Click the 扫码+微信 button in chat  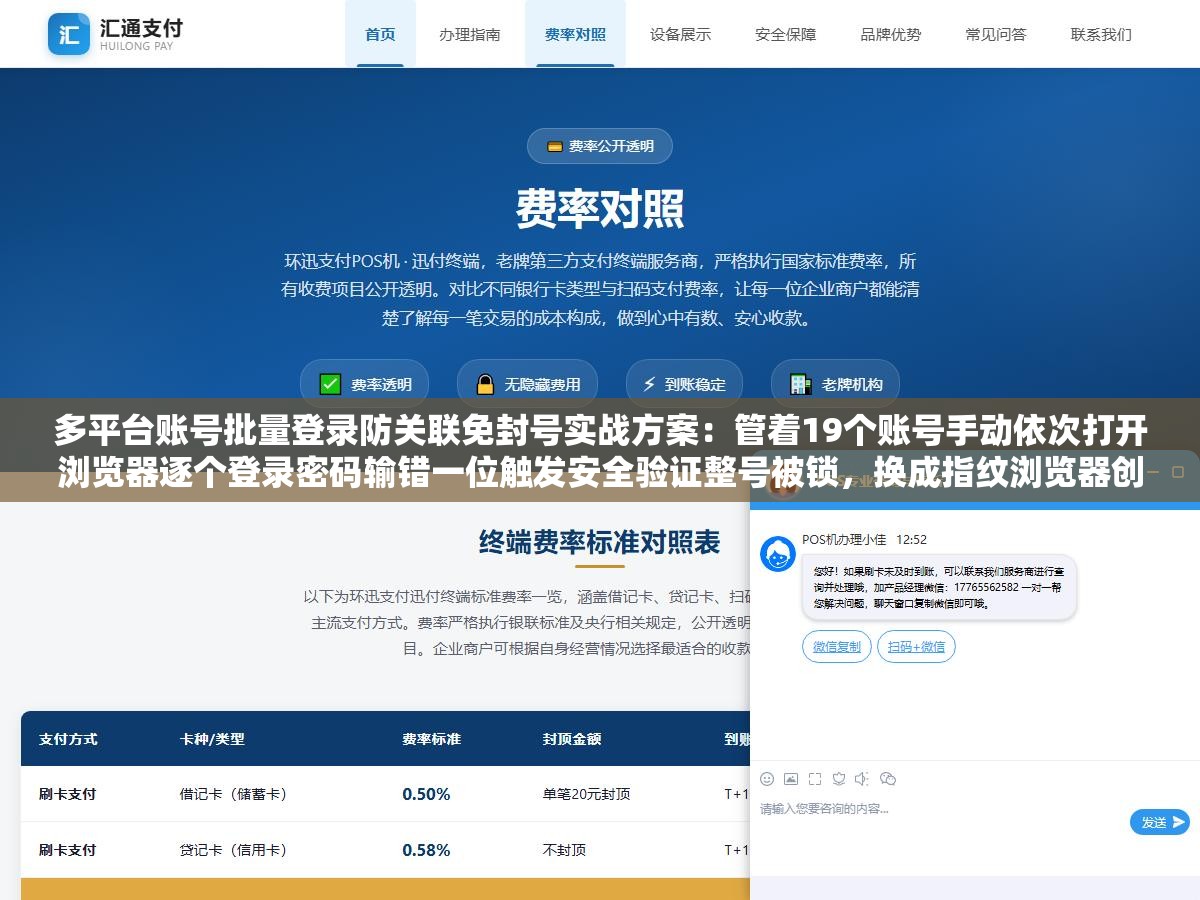click(x=917, y=647)
